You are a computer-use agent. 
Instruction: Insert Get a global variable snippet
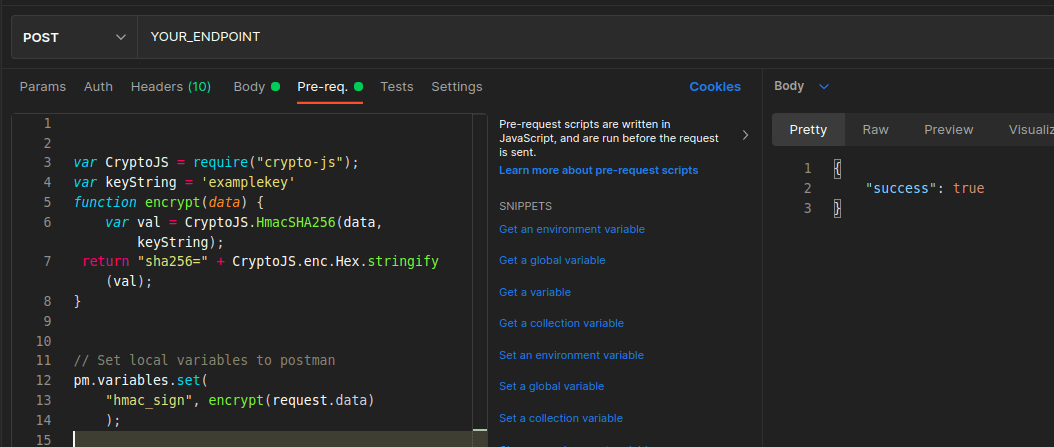(x=552, y=260)
